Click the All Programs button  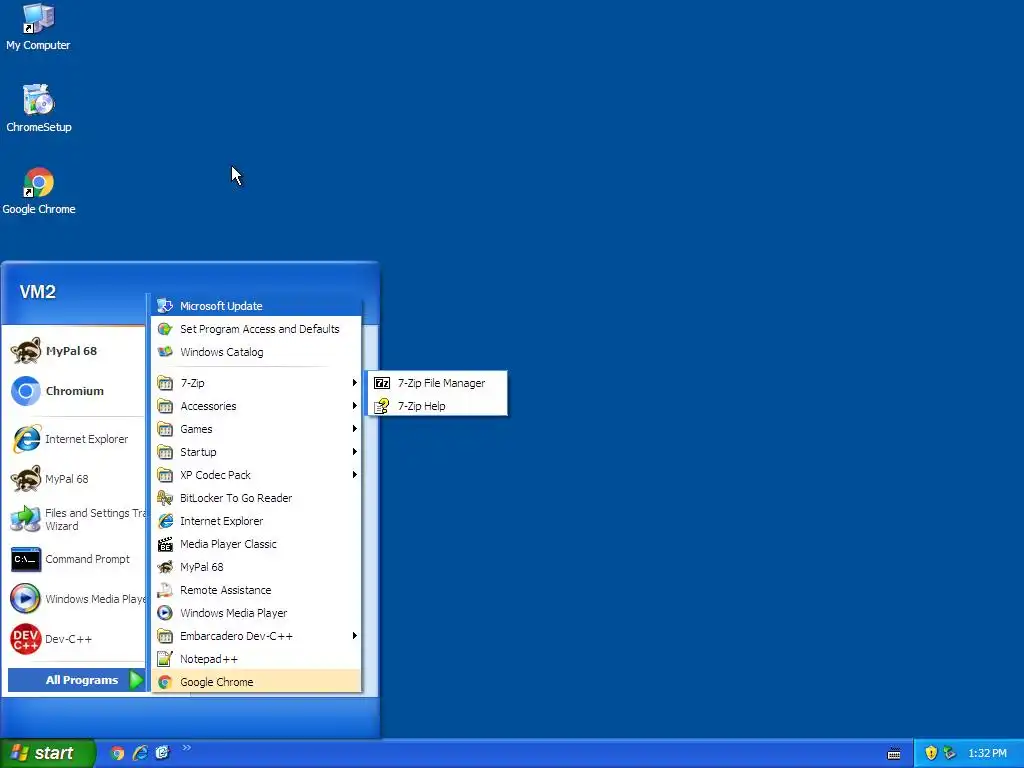(x=76, y=680)
